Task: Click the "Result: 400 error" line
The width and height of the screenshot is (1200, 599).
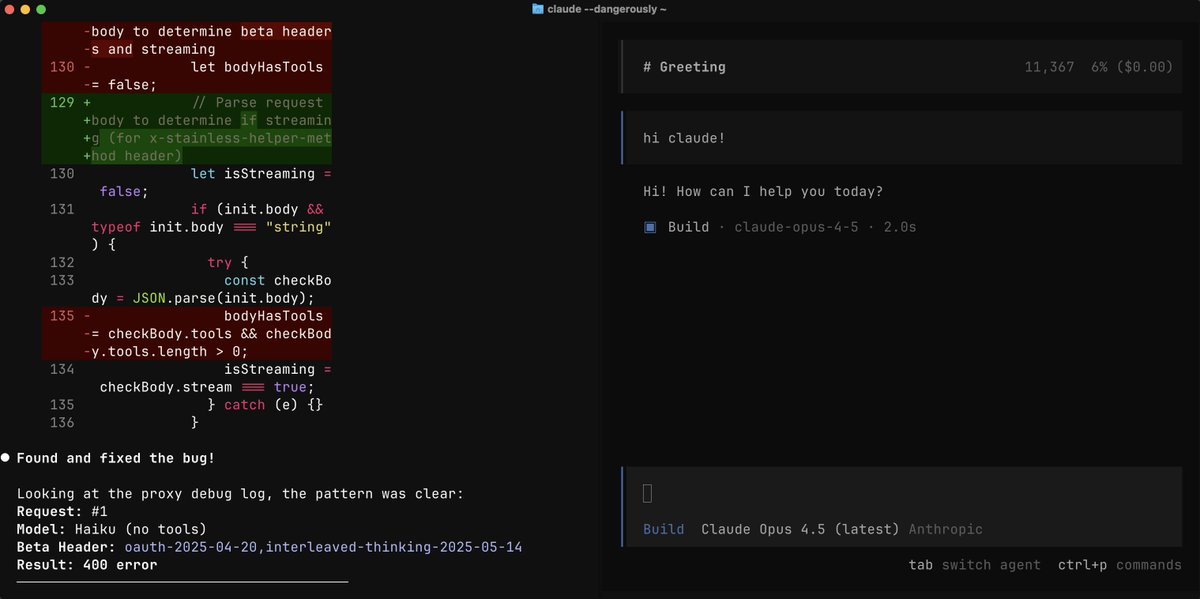Action: 87,565
